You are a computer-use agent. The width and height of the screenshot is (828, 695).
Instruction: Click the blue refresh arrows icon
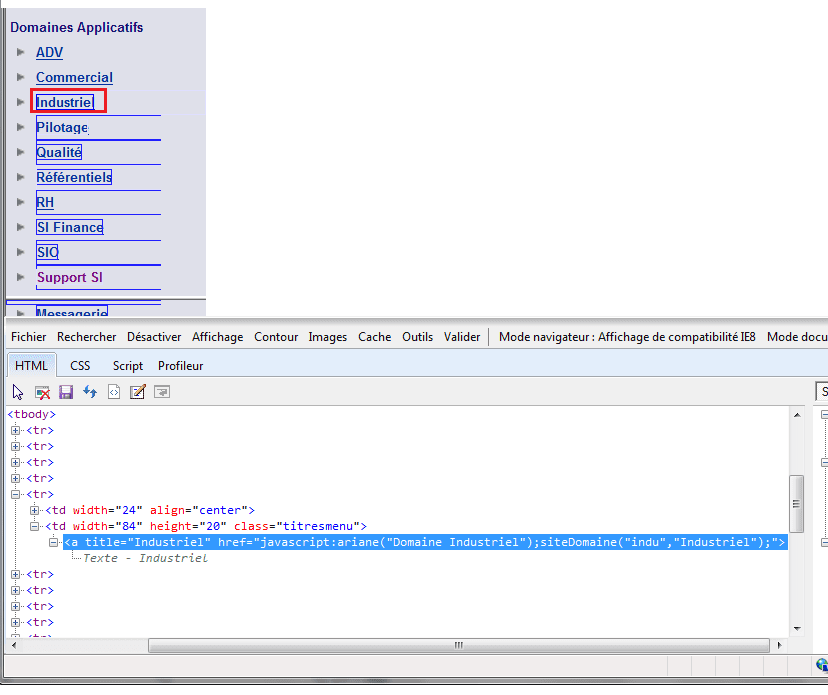pyautogui.click(x=90, y=392)
